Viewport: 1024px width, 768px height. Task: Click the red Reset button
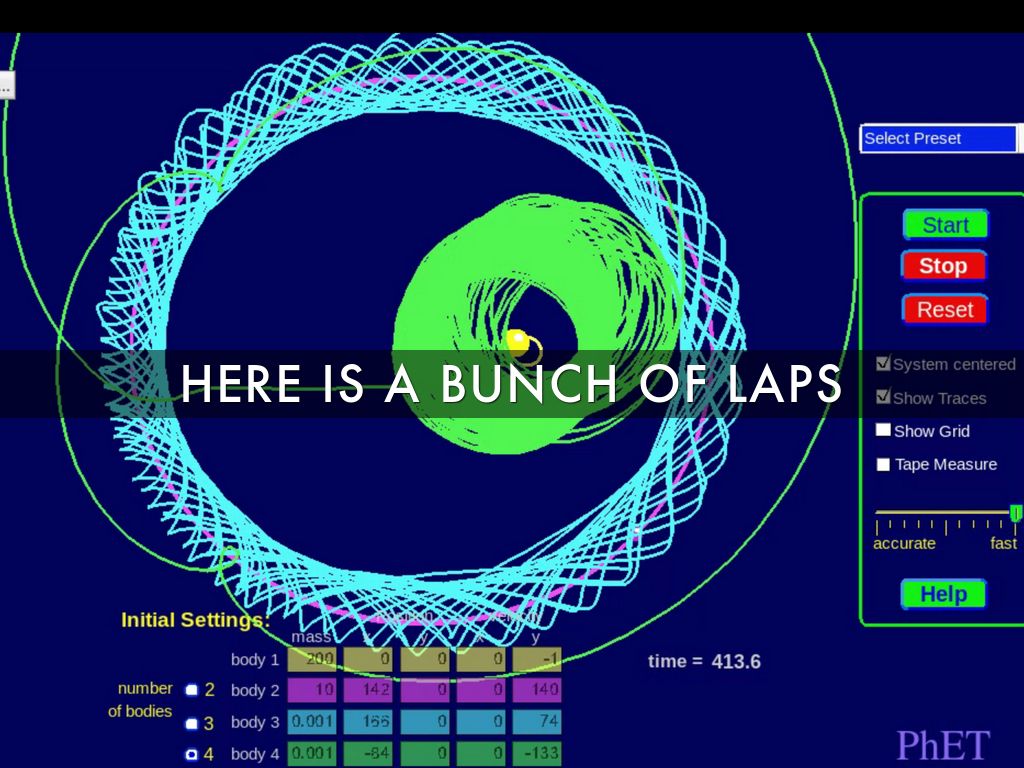944,310
